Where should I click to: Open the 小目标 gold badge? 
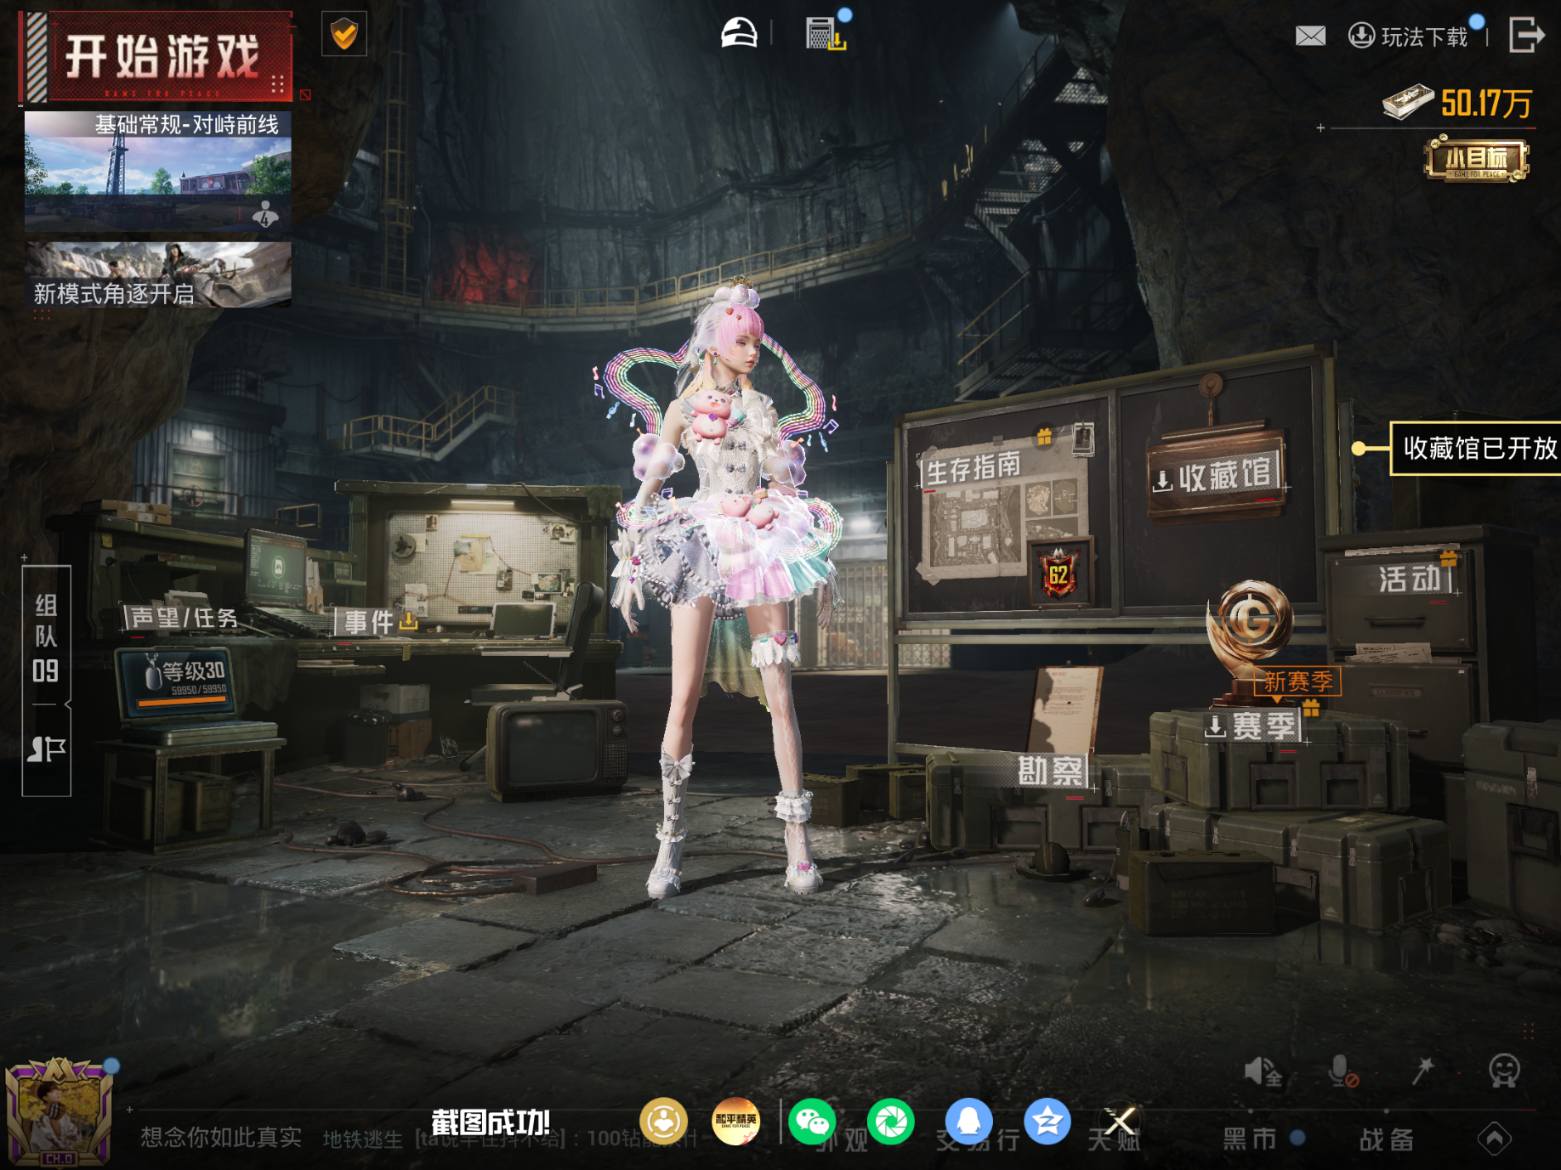tap(1476, 161)
